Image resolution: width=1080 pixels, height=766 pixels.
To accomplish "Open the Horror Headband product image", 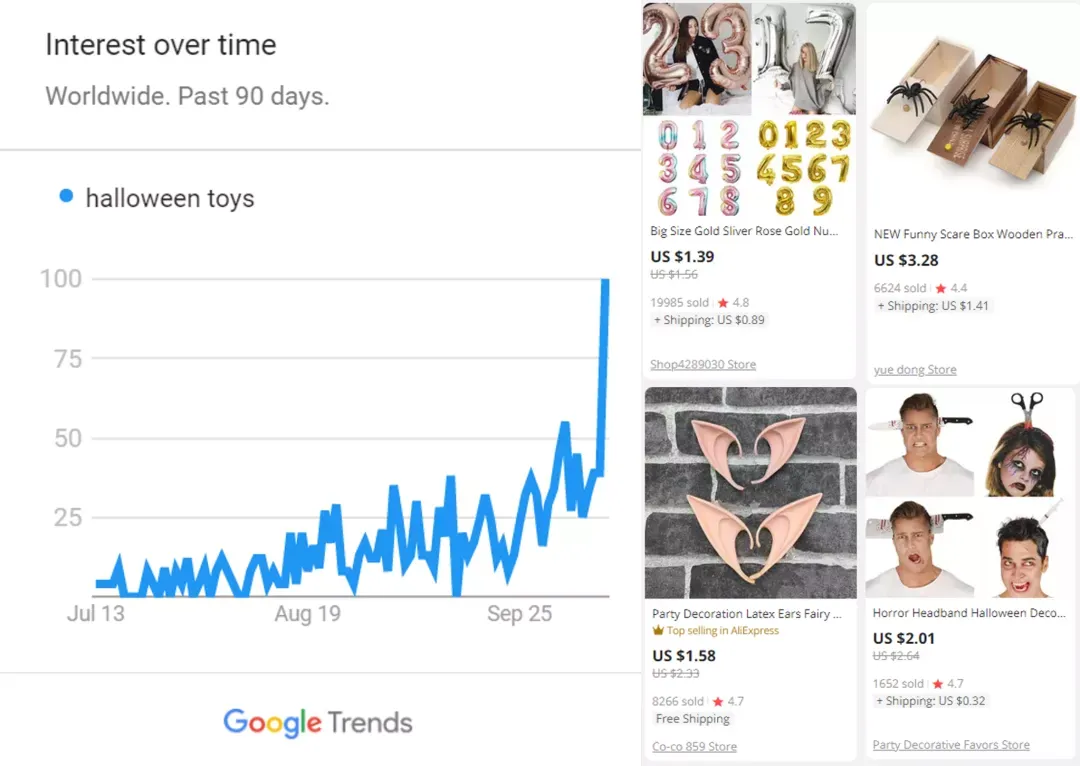I will [x=972, y=494].
